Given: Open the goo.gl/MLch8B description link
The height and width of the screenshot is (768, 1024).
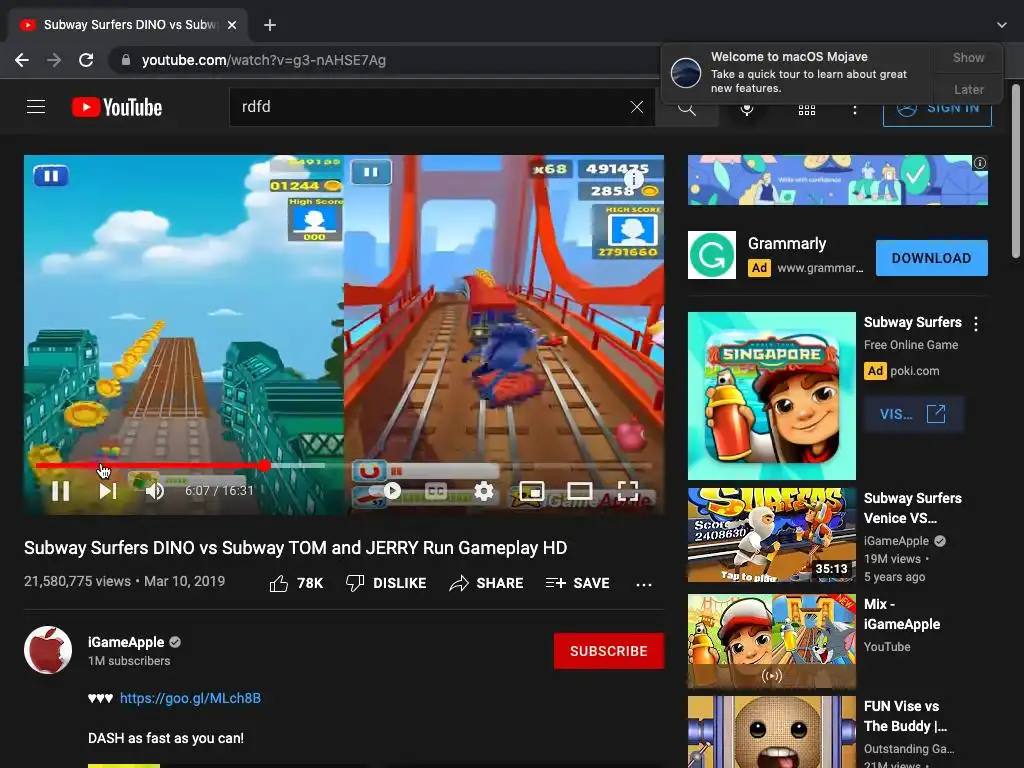Looking at the screenshot, I should [x=190, y=698].
